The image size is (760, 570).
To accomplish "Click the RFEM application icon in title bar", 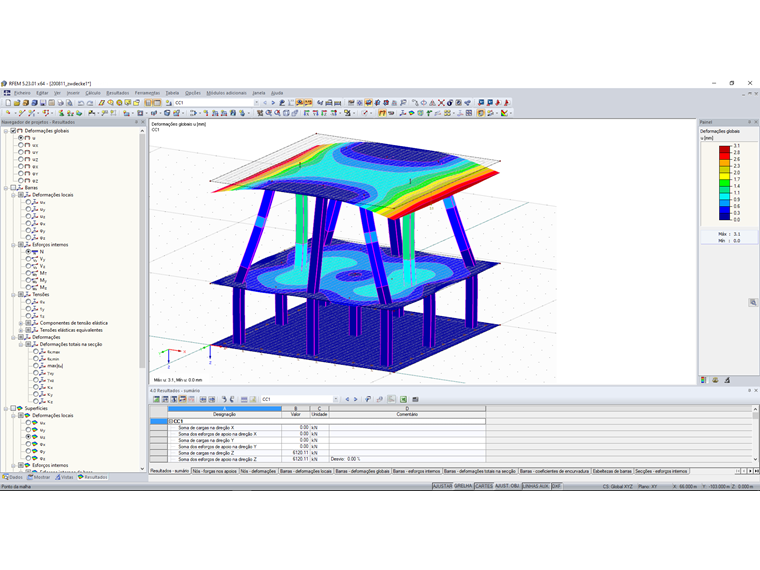I will (x=4, y=83).
